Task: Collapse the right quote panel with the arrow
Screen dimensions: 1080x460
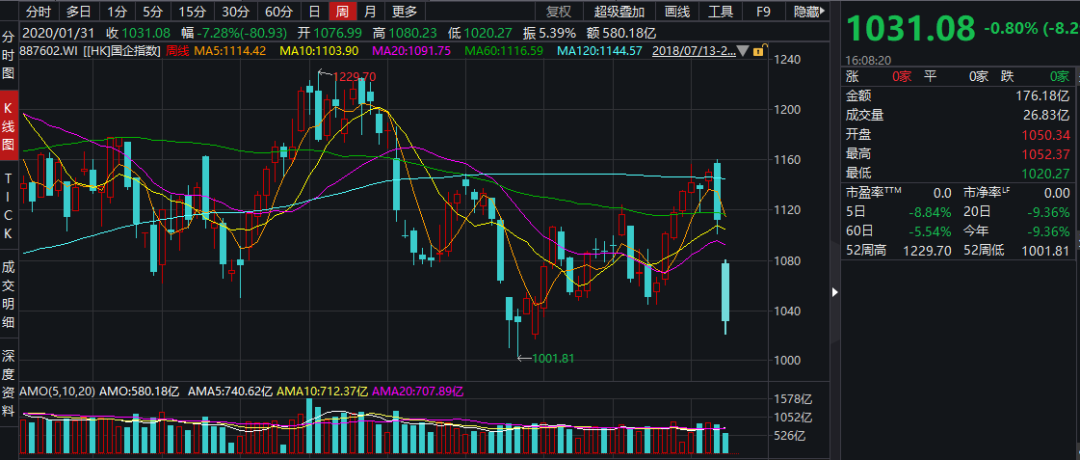Action: click(835, 292)
